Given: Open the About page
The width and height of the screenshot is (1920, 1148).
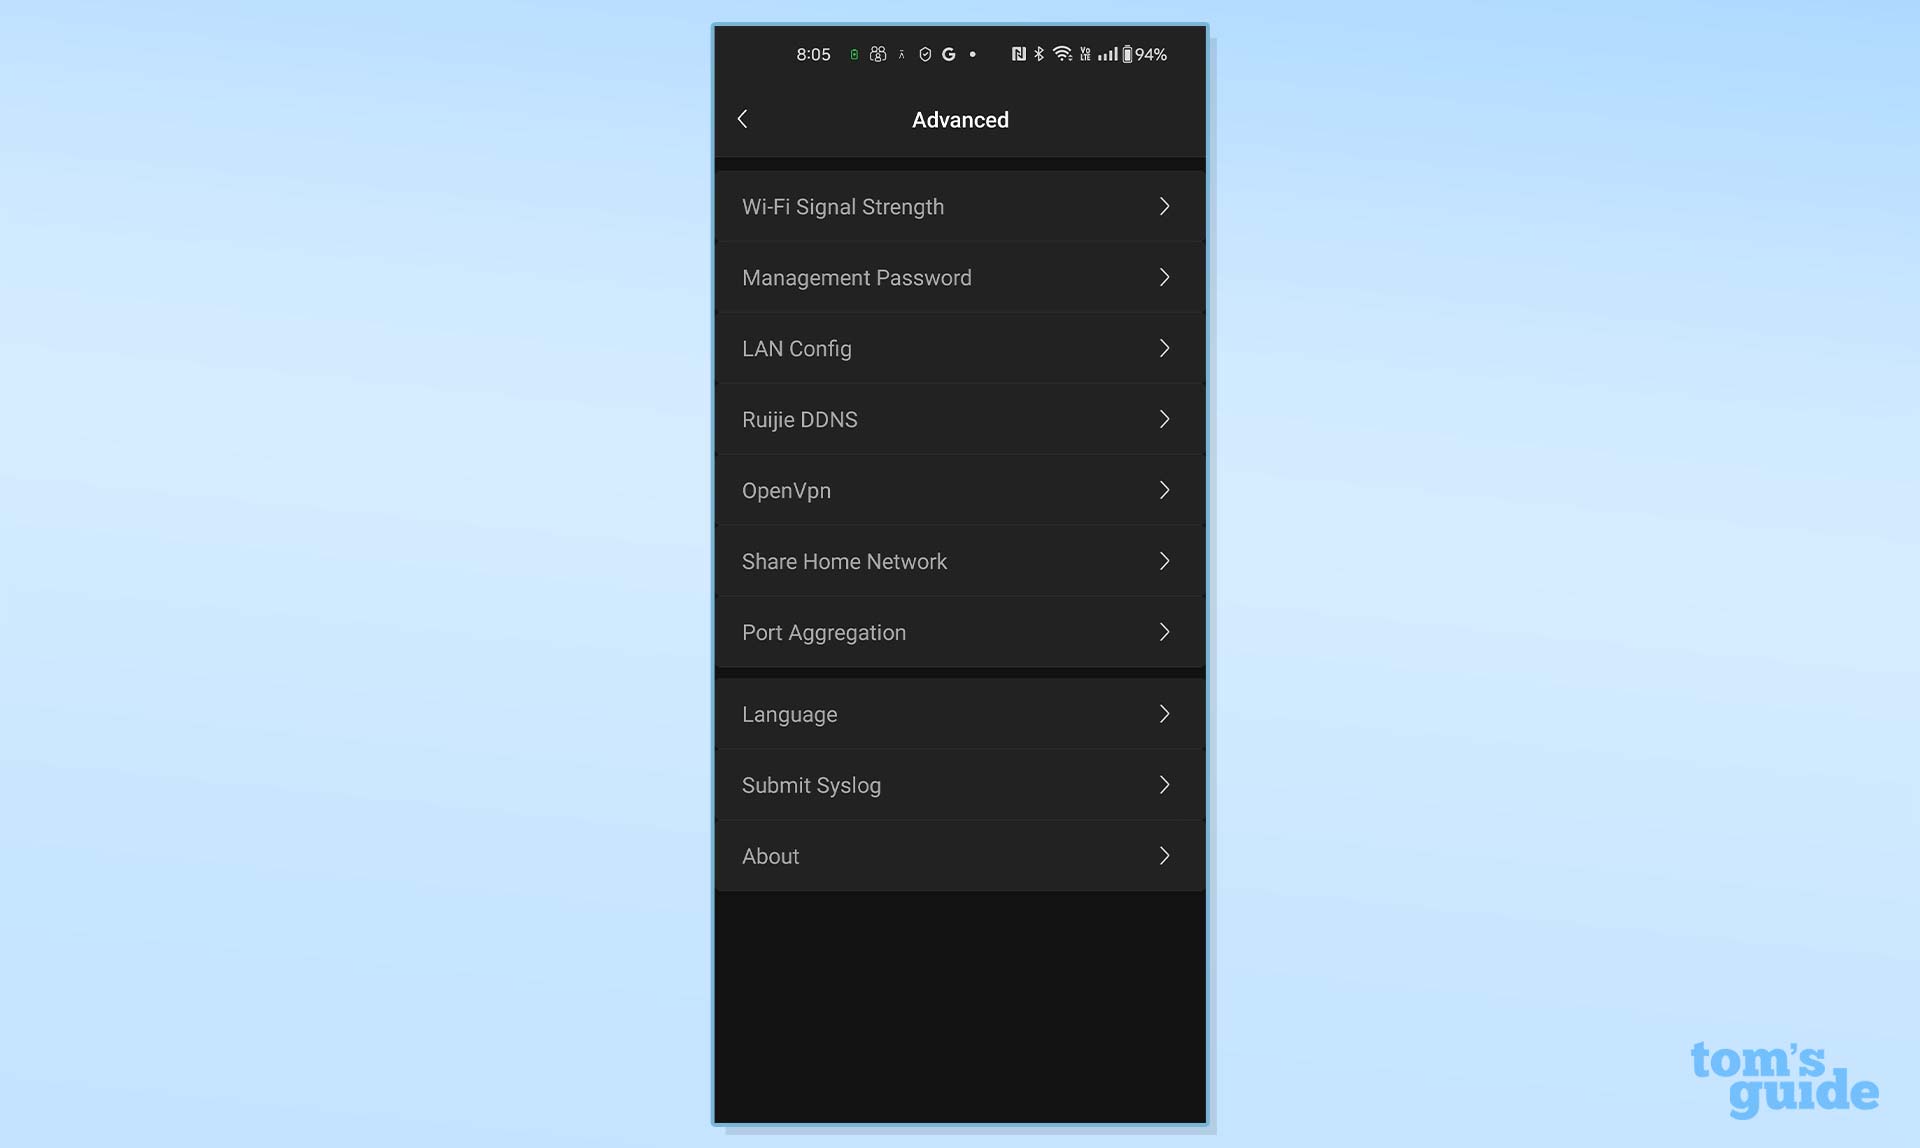Looking at the screenshot, I should (960, 856).
